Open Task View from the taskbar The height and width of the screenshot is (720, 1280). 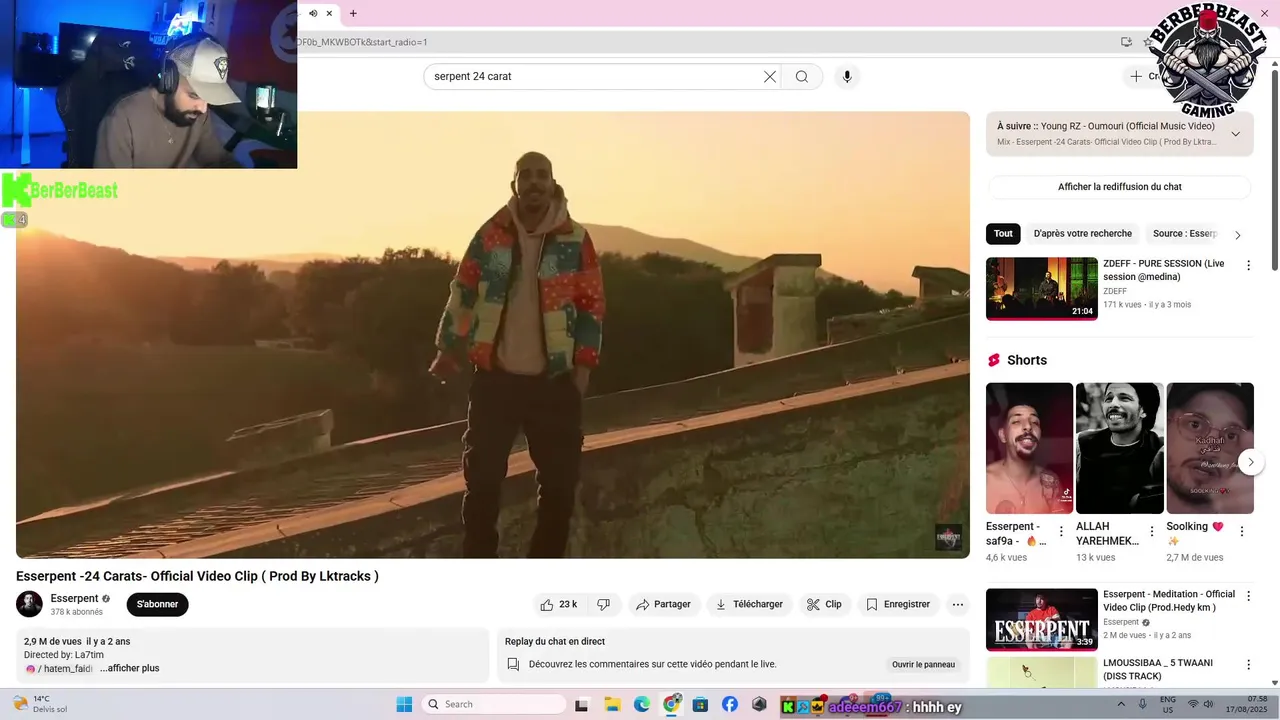[x=581, y=704]
